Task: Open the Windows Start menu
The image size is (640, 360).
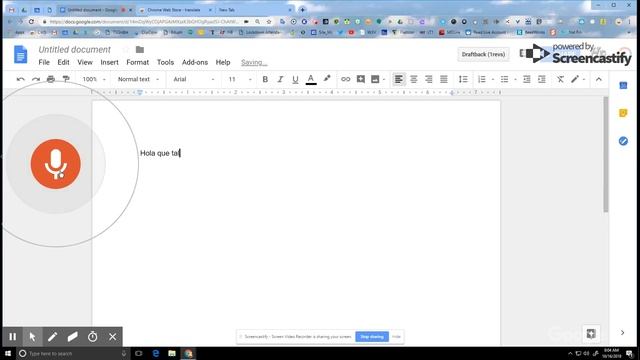Action: [8, 353]
